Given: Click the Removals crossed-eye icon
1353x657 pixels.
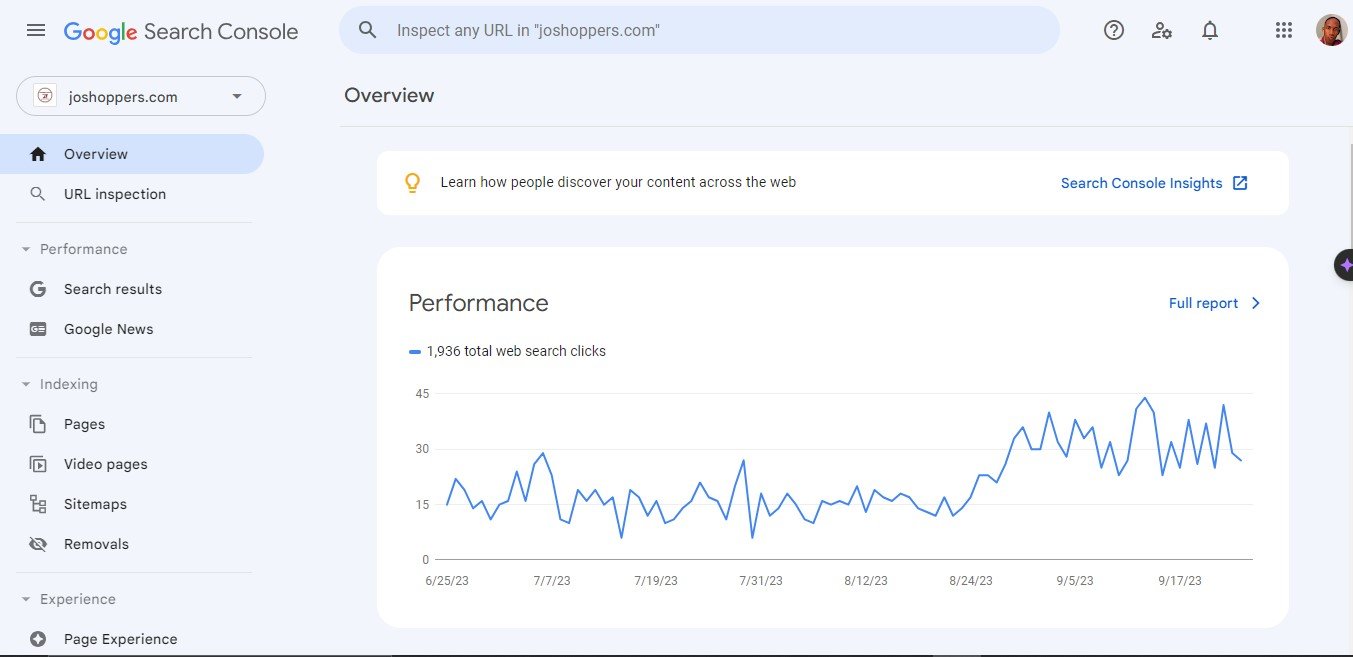Looking at the screenshot, I should (x=38, y=544).
